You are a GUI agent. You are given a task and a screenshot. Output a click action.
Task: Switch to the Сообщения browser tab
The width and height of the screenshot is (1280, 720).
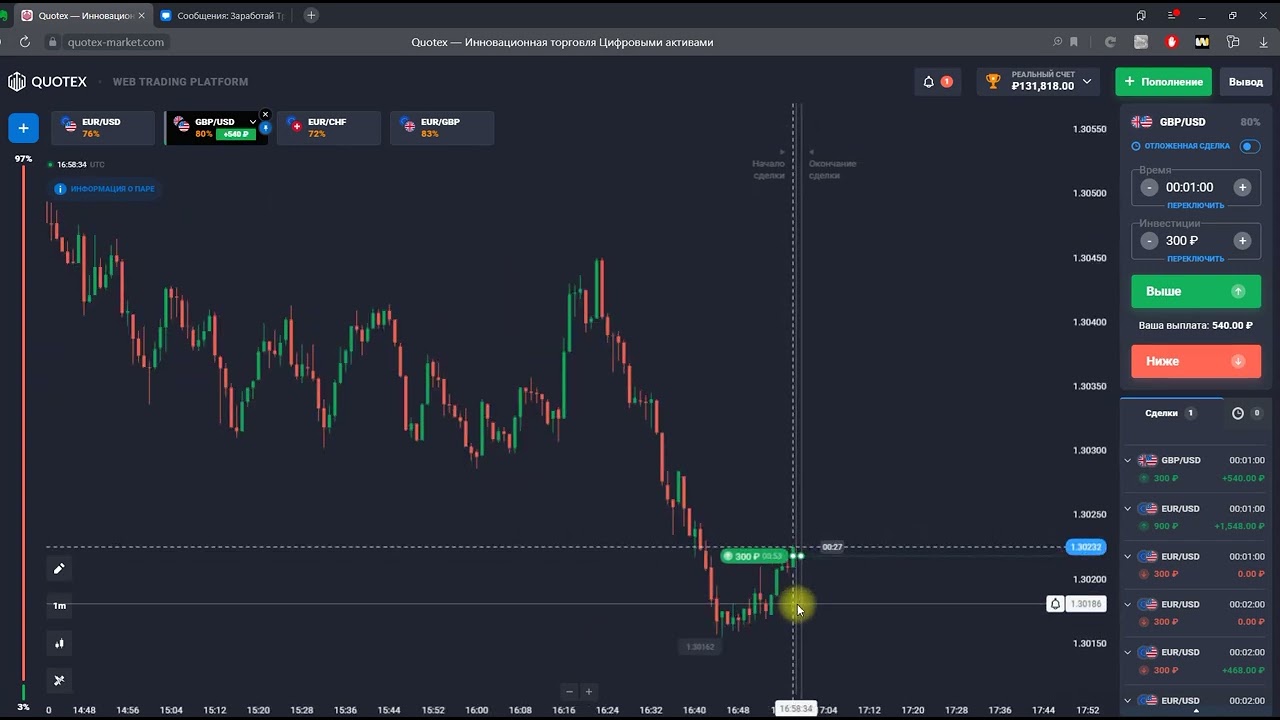(x=225, y=16)
